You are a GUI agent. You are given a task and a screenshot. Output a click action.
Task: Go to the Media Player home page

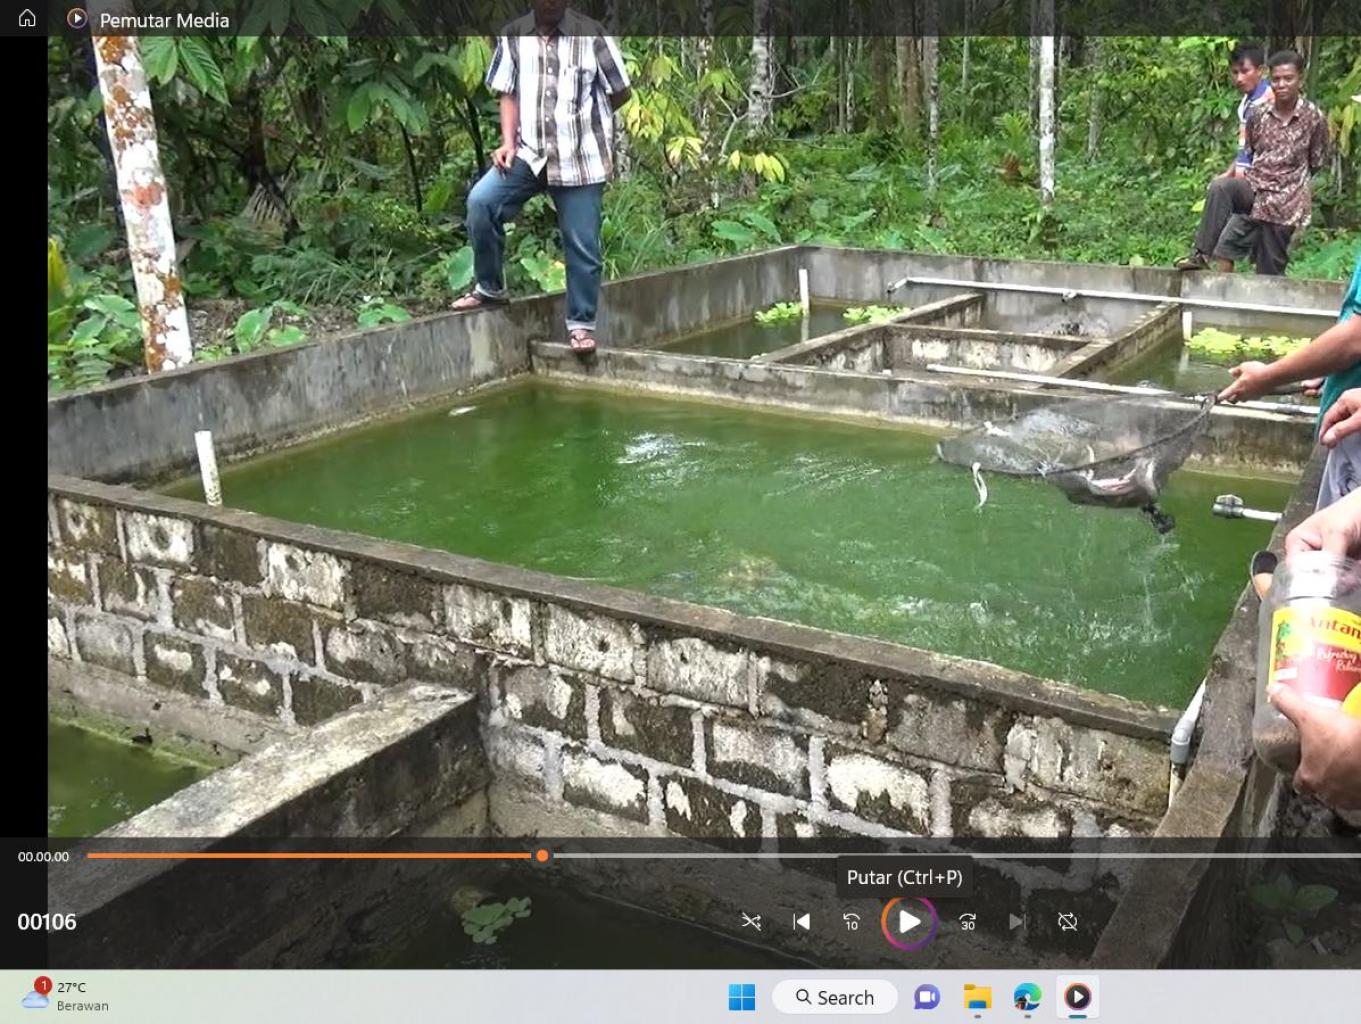(x=27, y=19)
